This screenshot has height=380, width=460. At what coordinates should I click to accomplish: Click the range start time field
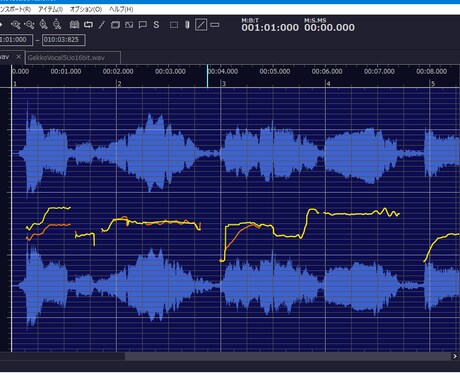pos(16,40)
